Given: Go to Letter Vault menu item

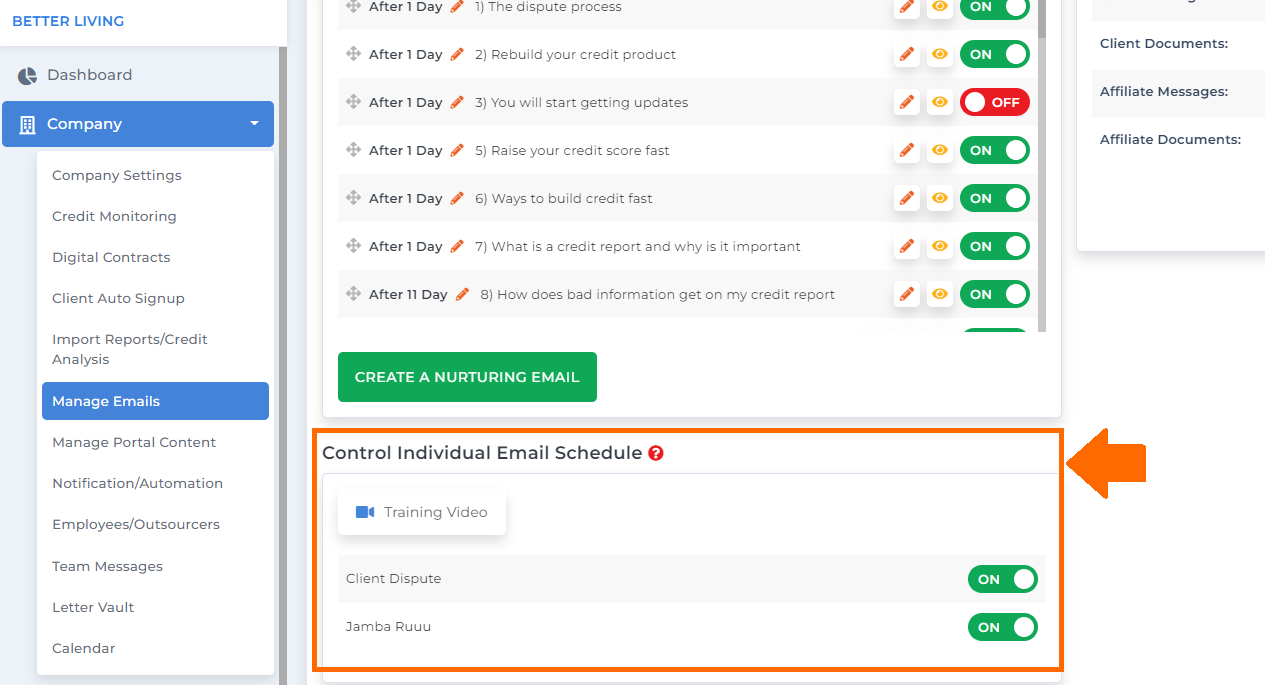Looking at the screenshot, I should click(x=93, y=607).
